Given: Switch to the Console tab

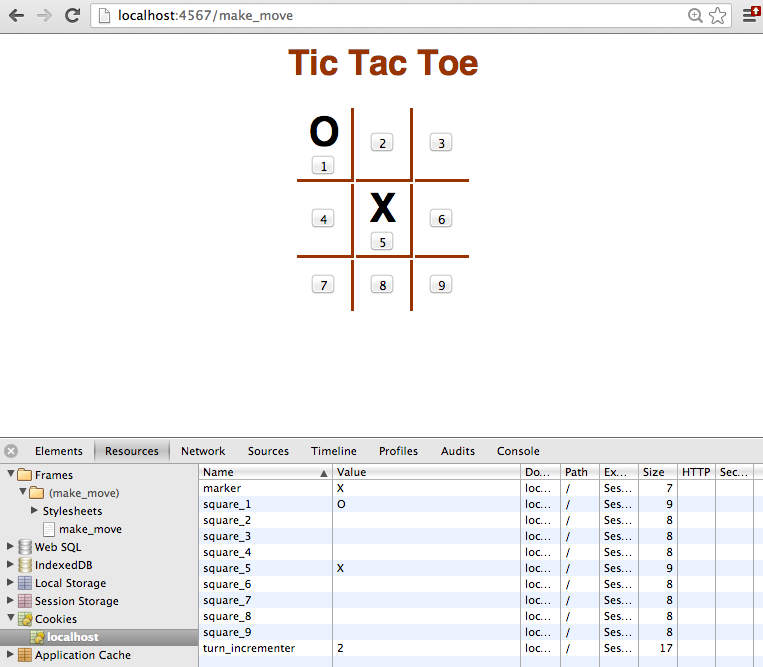Looking at the screenshot, I should click(518, 451).
